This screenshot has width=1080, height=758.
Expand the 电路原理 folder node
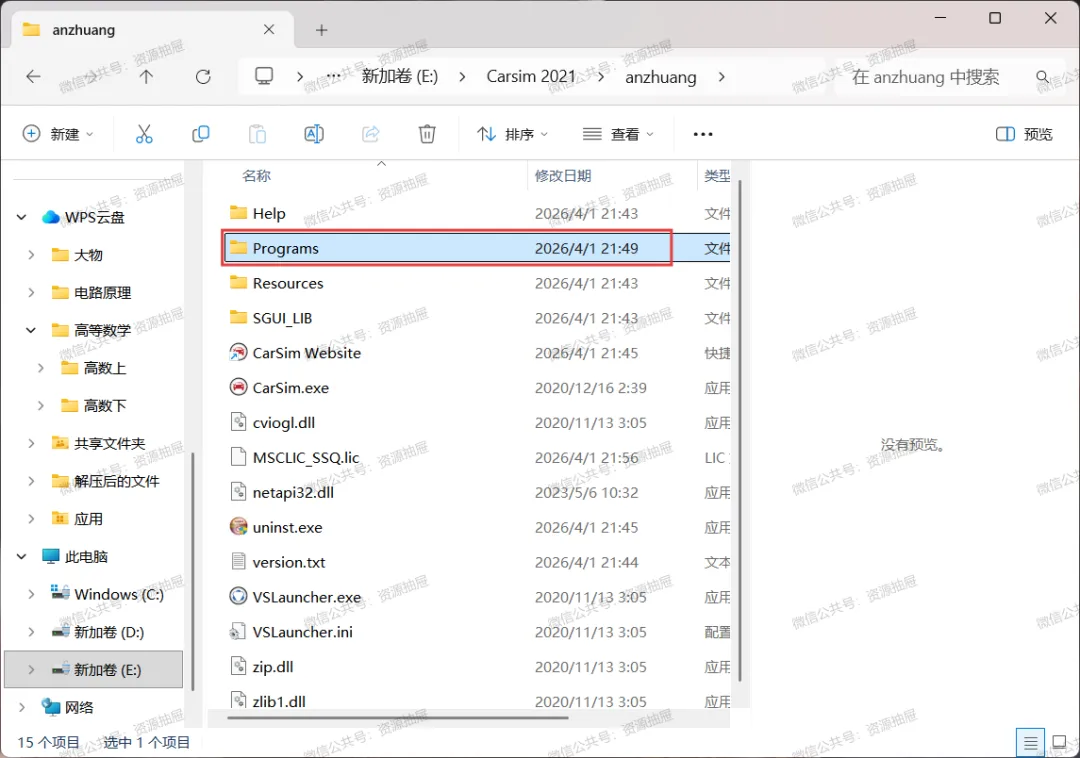pyautogui.click(x=31, y=293)
